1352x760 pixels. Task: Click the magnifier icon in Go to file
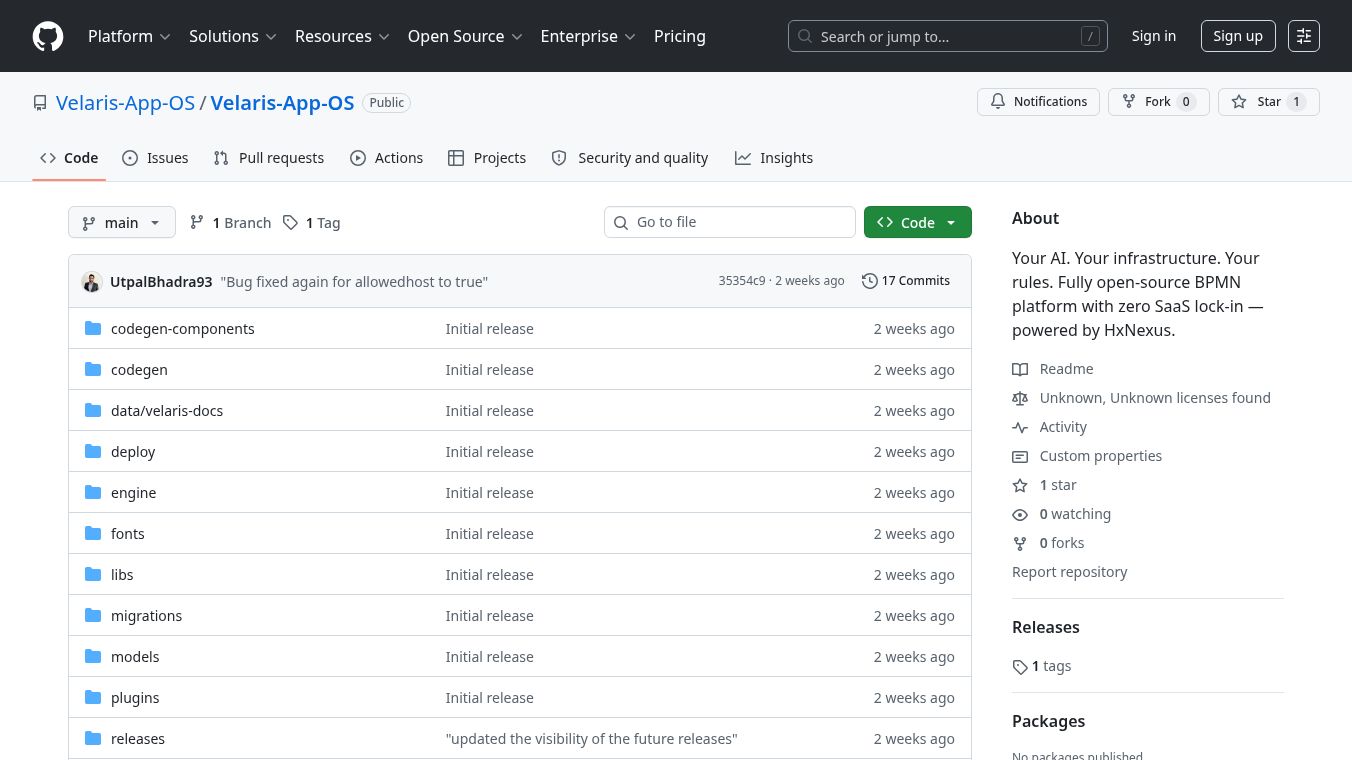click(621, 222)
